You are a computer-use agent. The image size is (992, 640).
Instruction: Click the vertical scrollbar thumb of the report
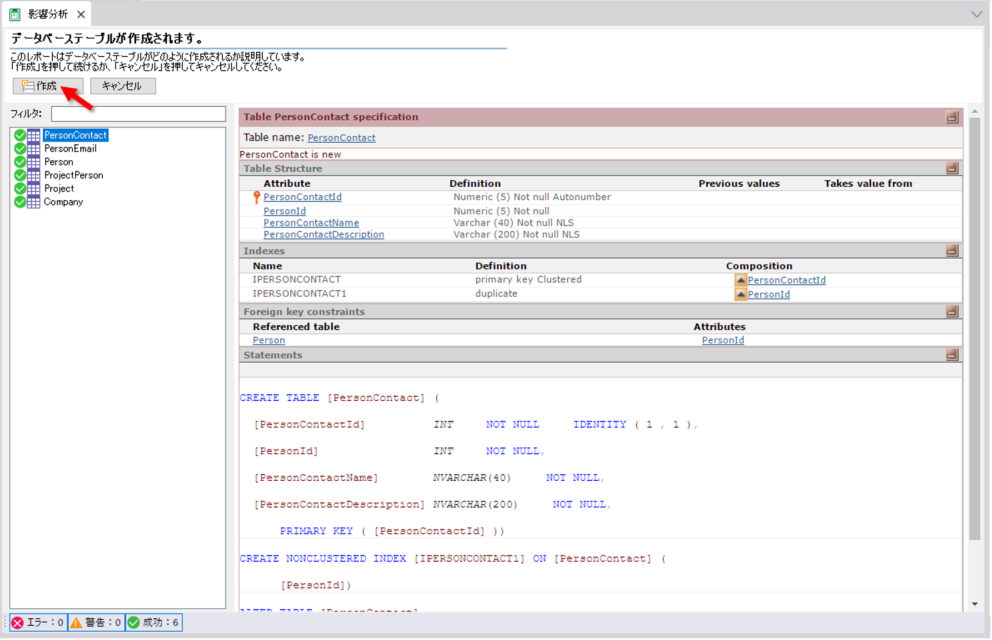click(x=975, y=329)
